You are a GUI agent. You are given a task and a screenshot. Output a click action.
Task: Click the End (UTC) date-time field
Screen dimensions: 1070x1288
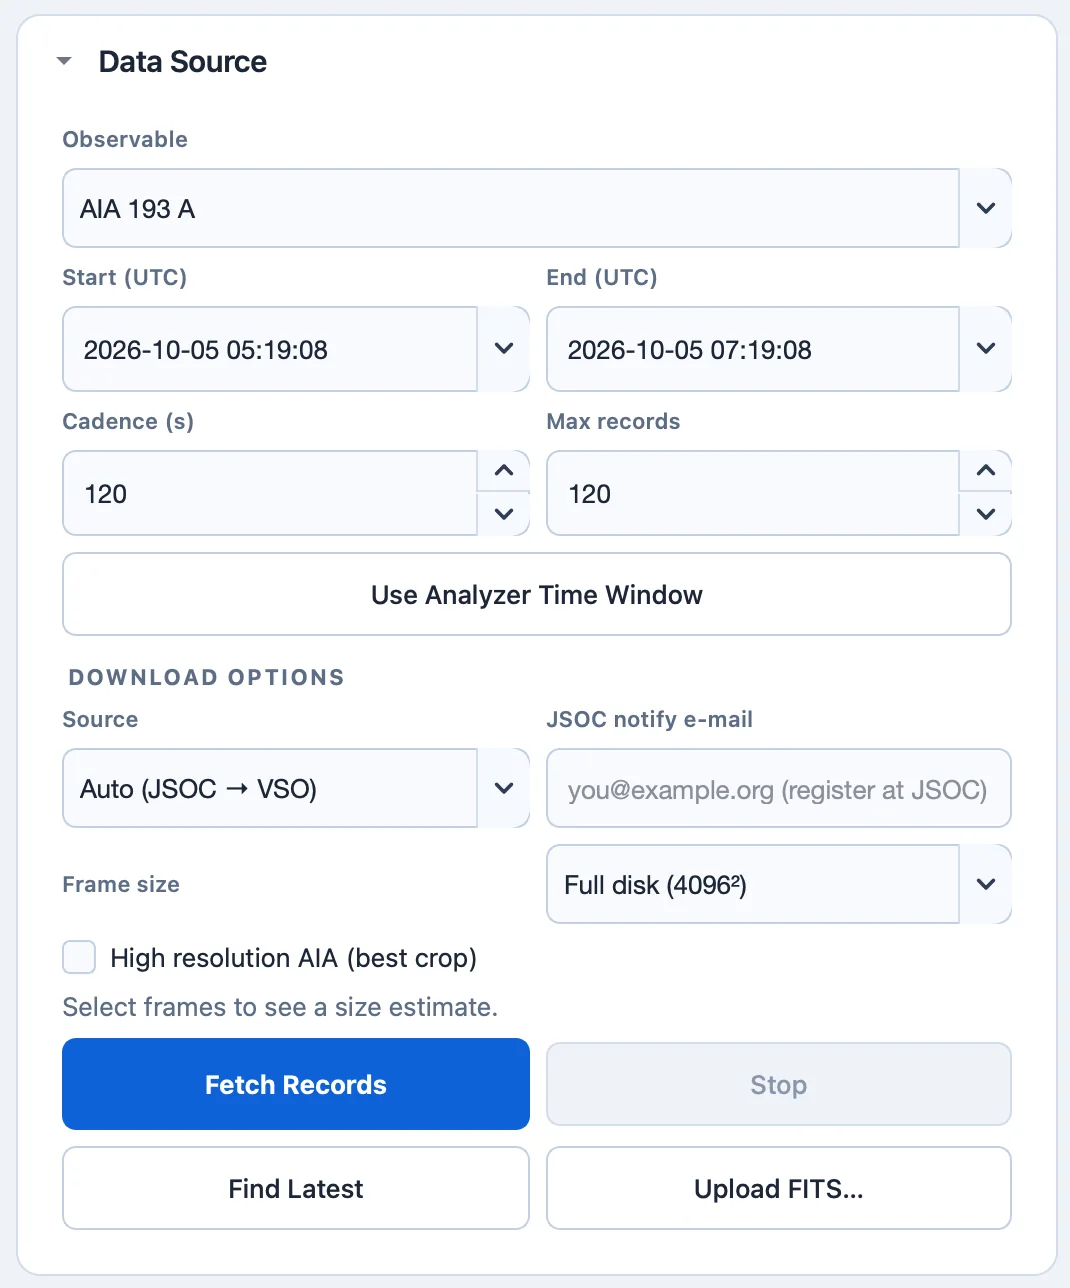click(753, 349)
